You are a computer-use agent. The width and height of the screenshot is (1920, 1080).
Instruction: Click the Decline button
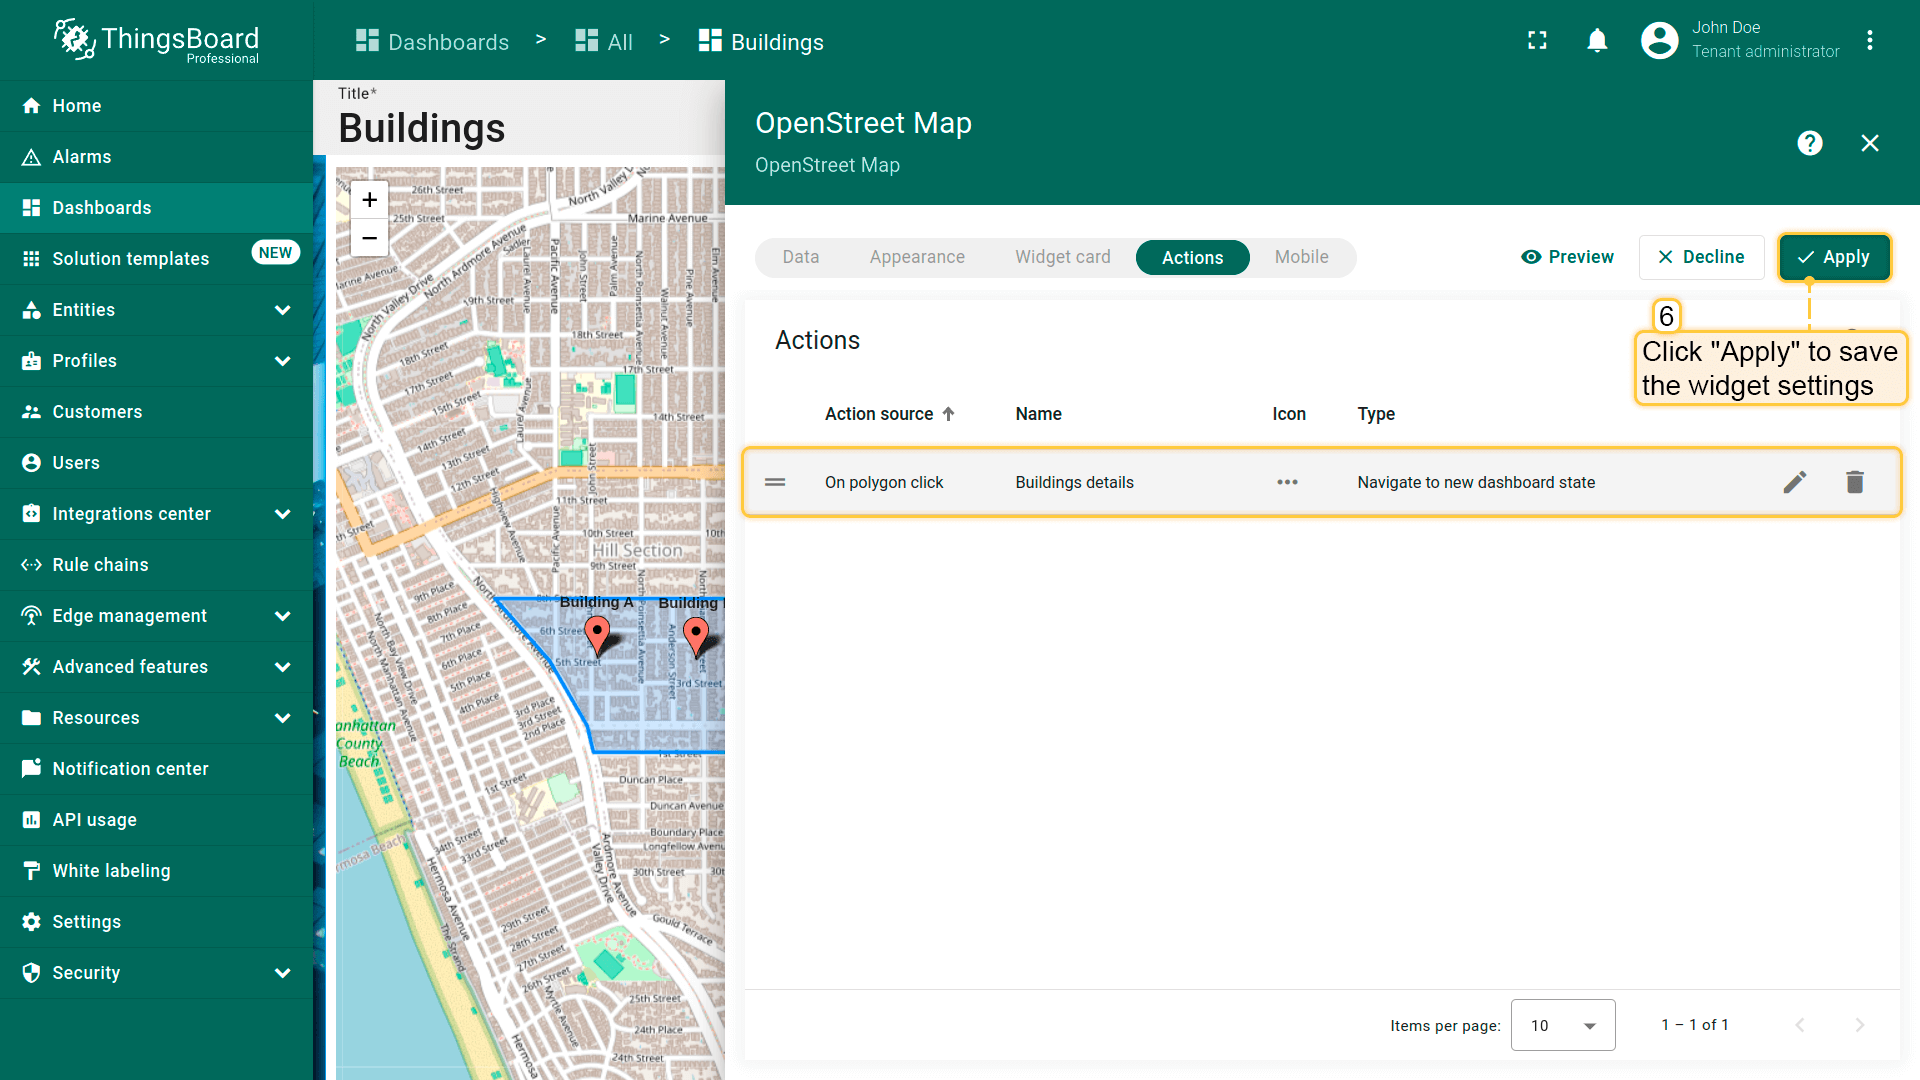pyautogui.click(x=1701, y=257)
